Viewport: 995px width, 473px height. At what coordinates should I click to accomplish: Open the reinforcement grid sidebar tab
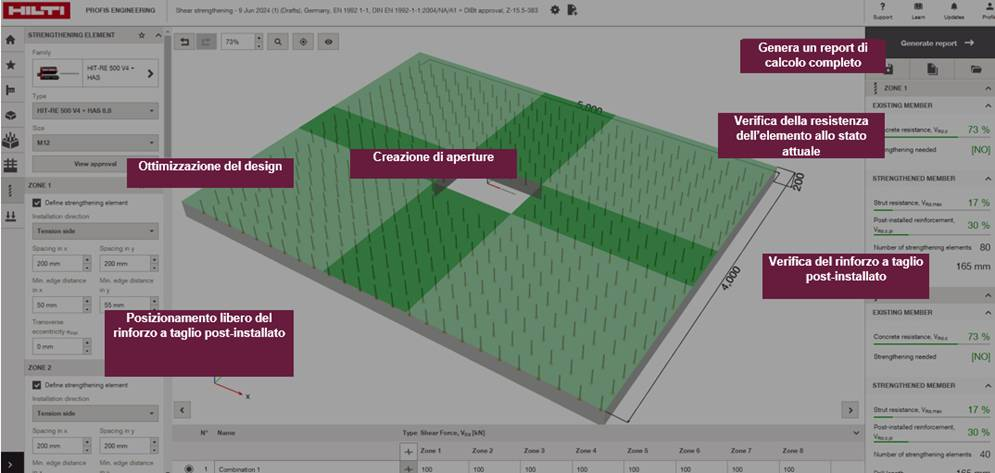[x=10, y=165]
